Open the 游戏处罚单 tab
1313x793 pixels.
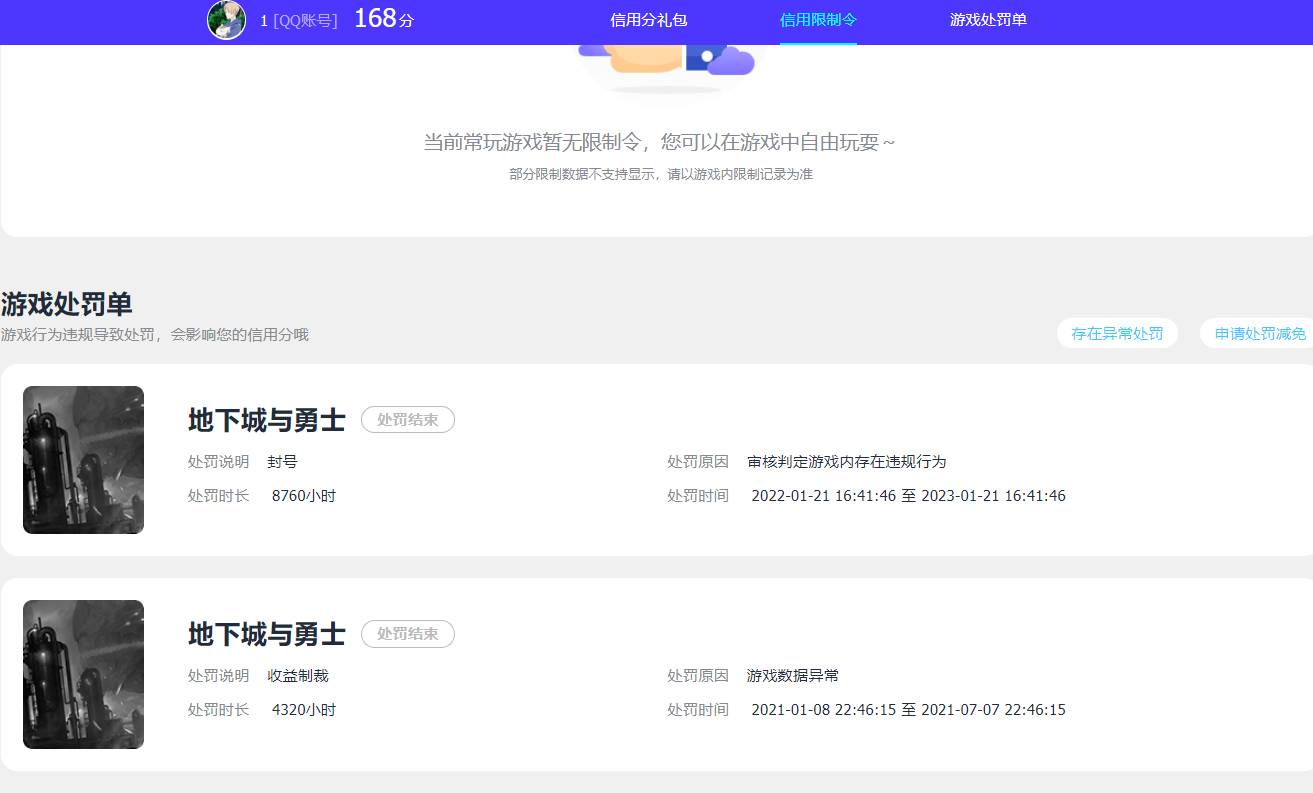tap(988, 20)
